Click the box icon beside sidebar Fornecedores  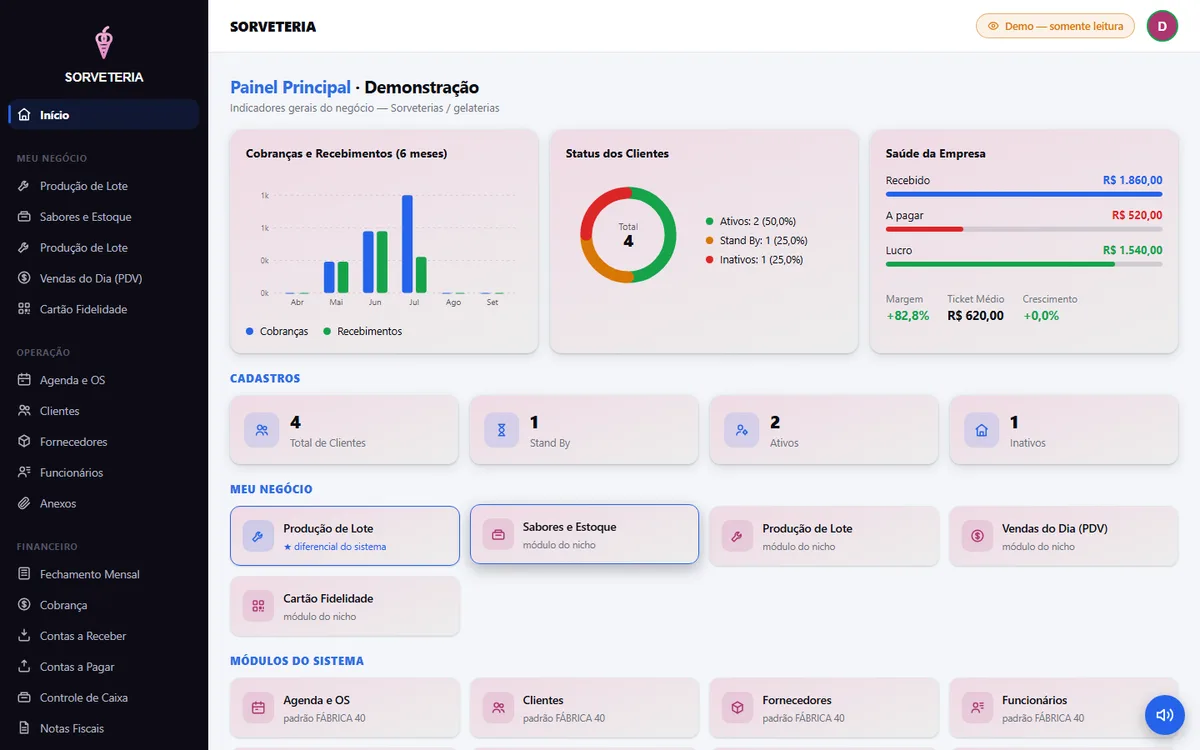coord(24,442)
